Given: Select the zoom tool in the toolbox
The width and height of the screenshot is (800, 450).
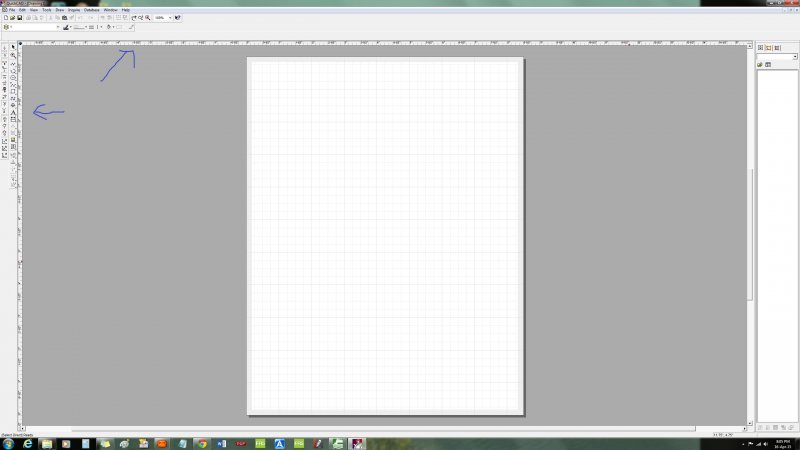Looking at the screenshot, I should [13, 55].
